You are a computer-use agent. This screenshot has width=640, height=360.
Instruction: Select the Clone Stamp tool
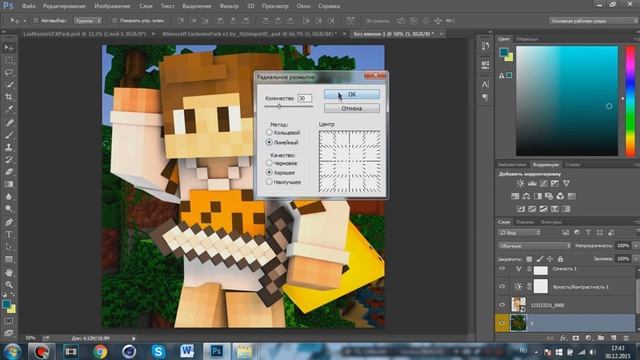pos(9,147)
